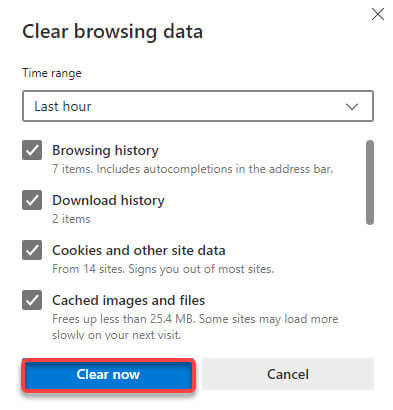Close the Clear browsing data dialog
The width and height of the screenshot is (393, 410).
pos(378,14)
